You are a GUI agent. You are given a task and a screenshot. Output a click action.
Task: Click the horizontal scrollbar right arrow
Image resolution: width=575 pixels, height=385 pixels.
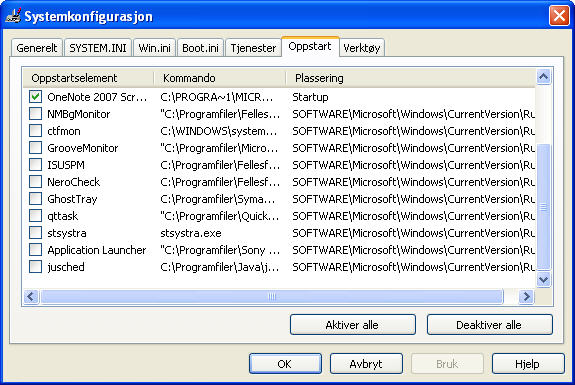(x=526, y=296)
